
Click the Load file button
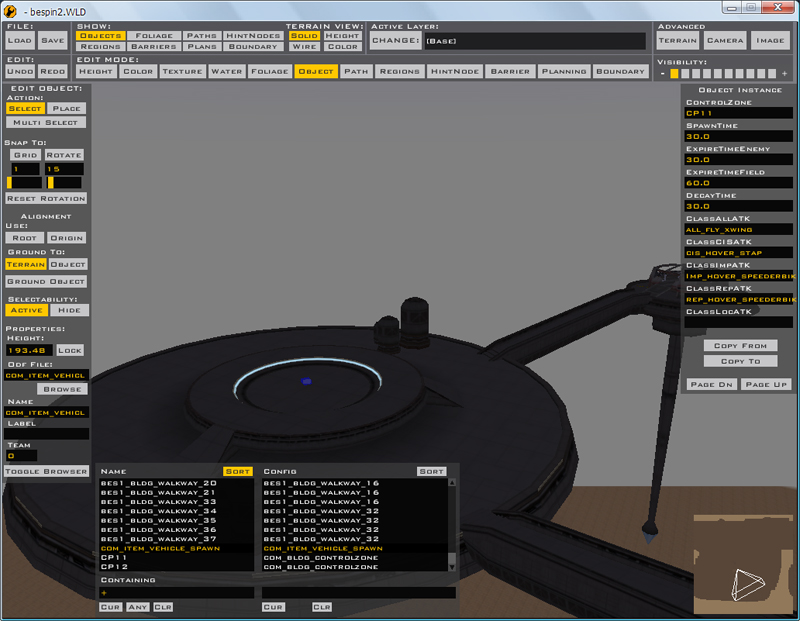coord(20,40)
